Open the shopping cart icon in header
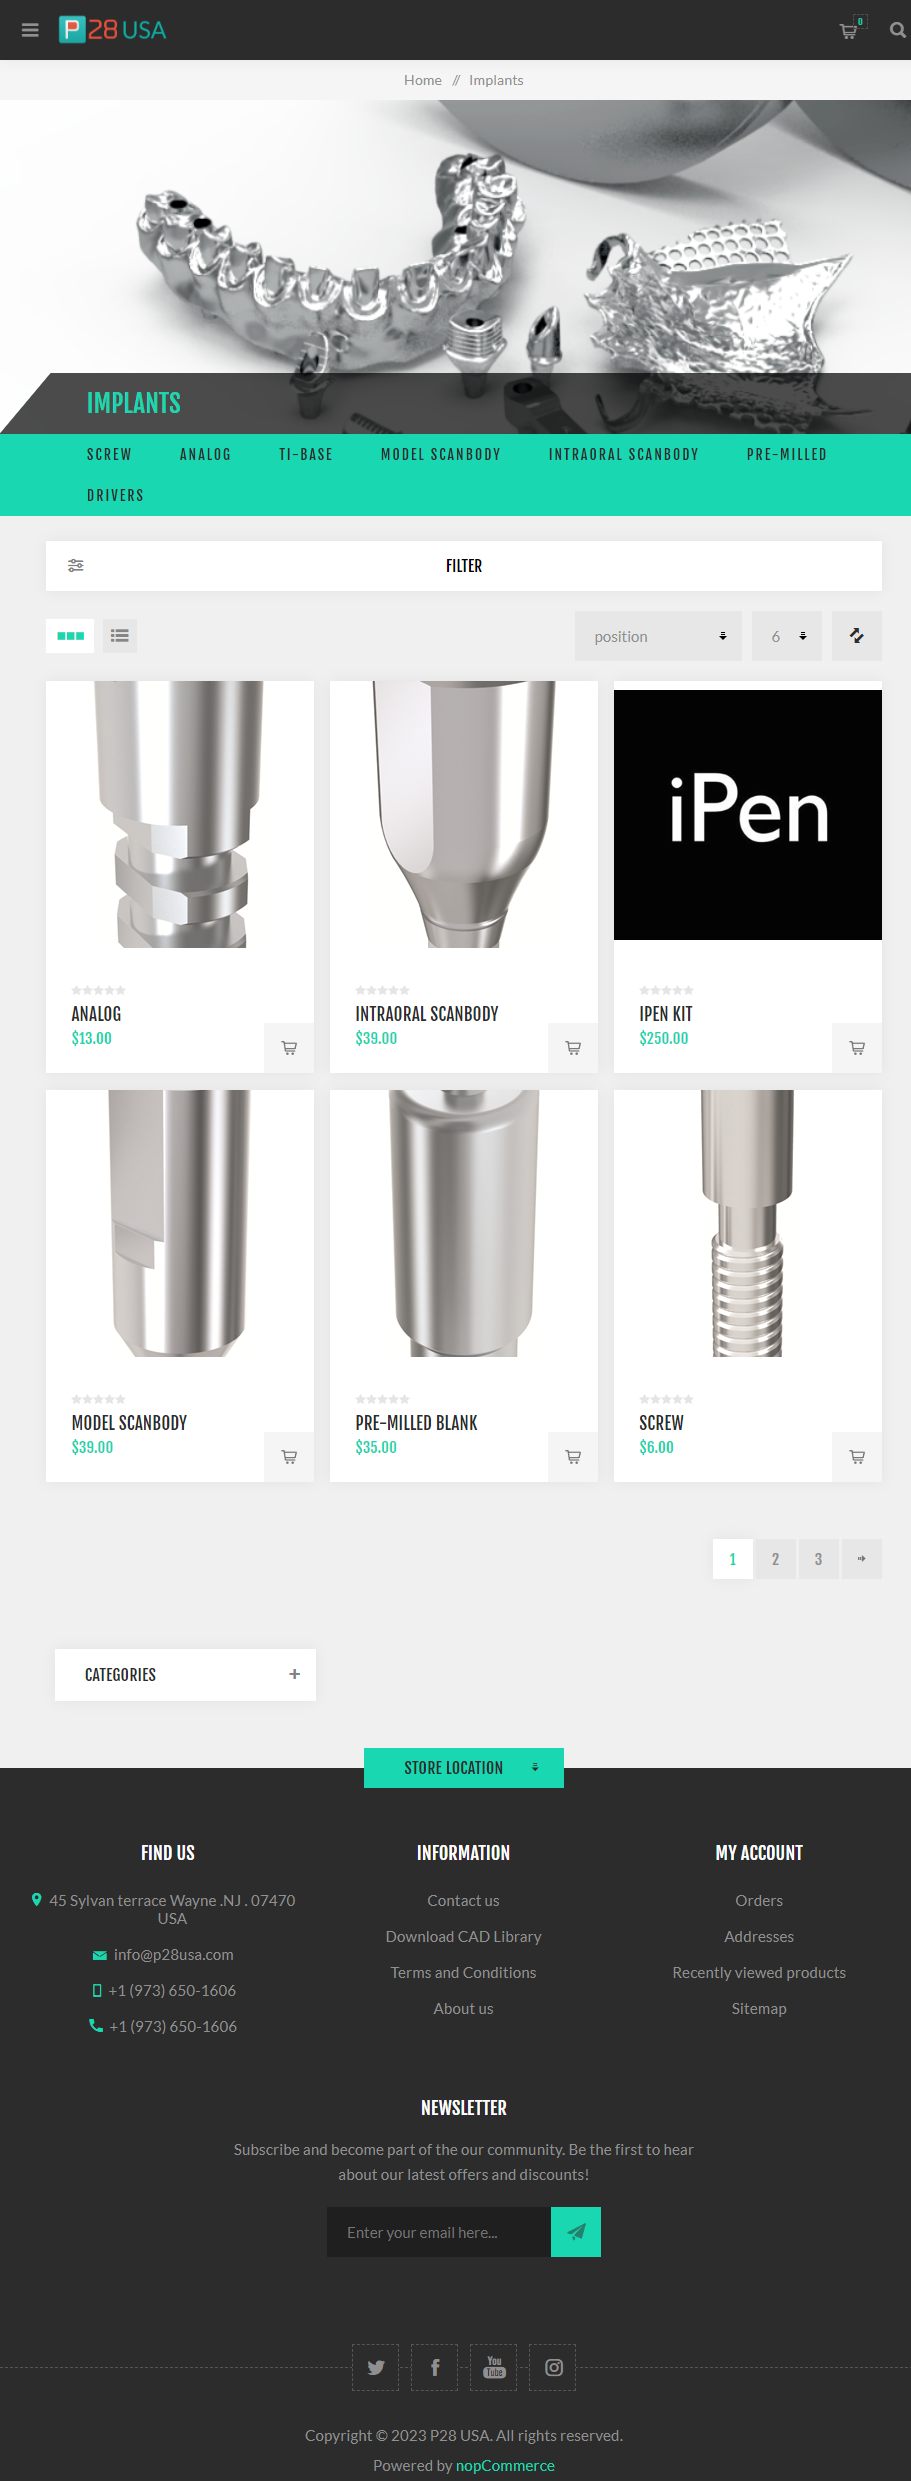Viewport: 911px width, 2481px height. (x=849, y=30)
